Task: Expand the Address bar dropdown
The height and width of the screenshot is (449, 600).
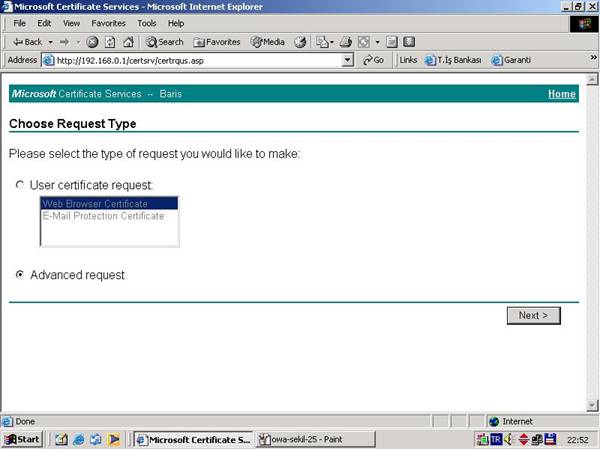Action: 347,60
